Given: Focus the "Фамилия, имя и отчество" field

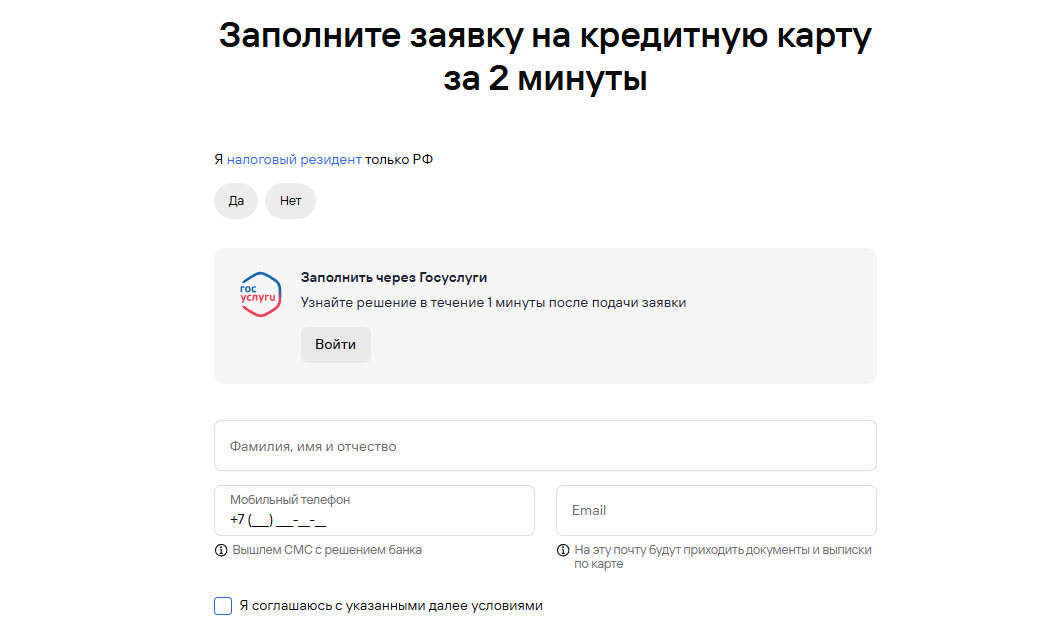Looking at the screenshot, I should click(x=545, y=446).
